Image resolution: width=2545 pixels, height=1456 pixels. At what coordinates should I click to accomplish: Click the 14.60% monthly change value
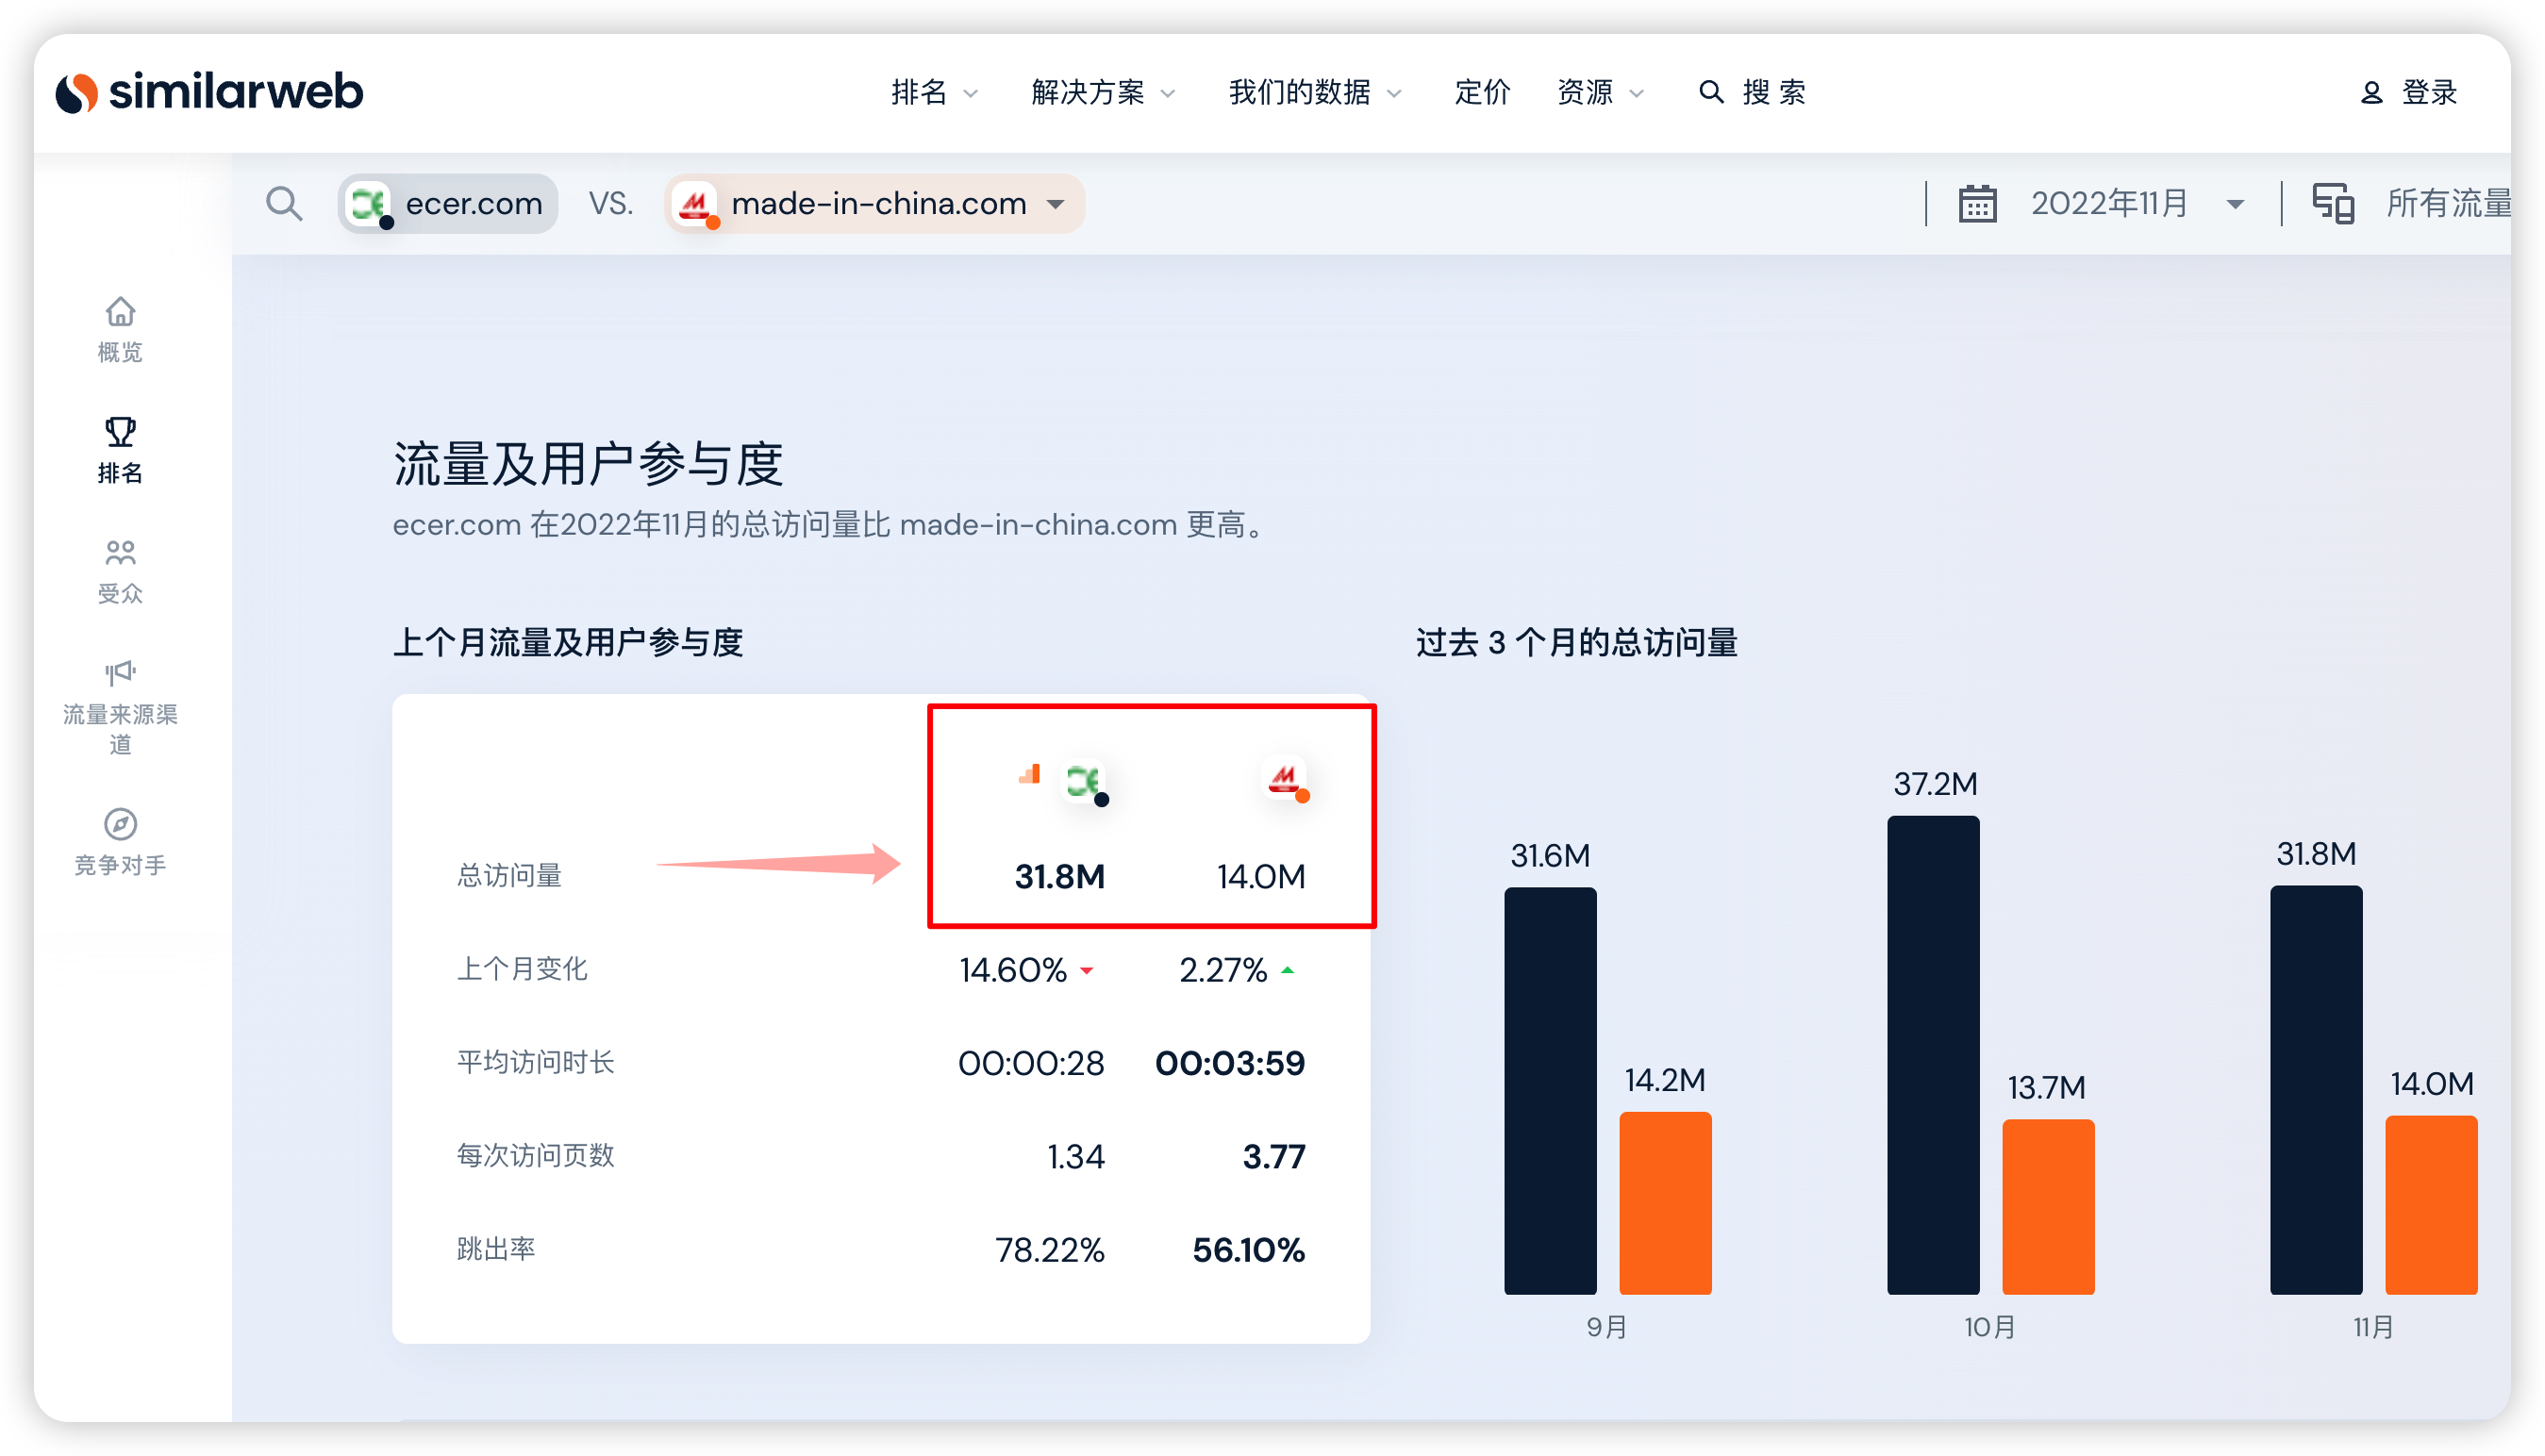1012,969
